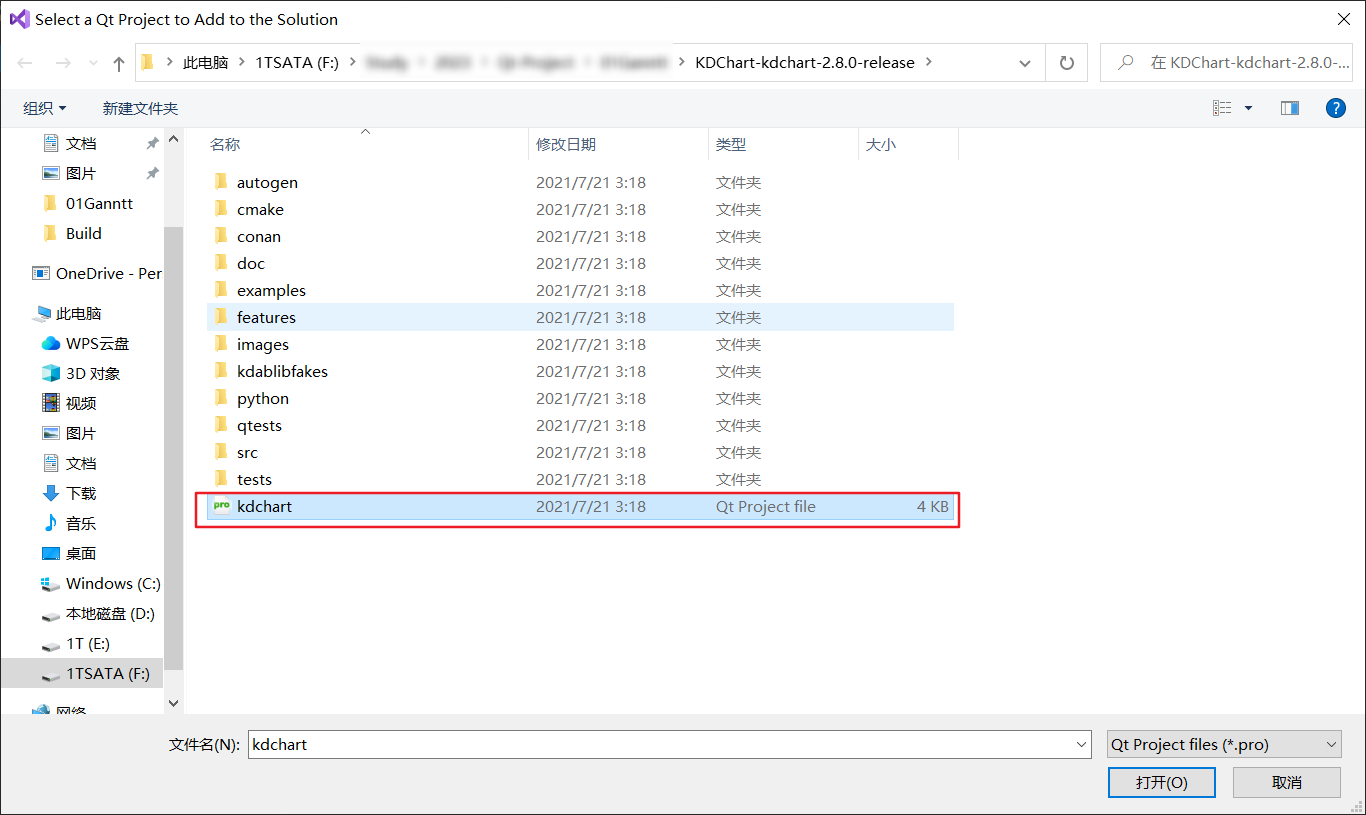The height and width of the screenshot is (815, 1366).
Task: Click the 取消 button
Action: (x=1287, y=782)
